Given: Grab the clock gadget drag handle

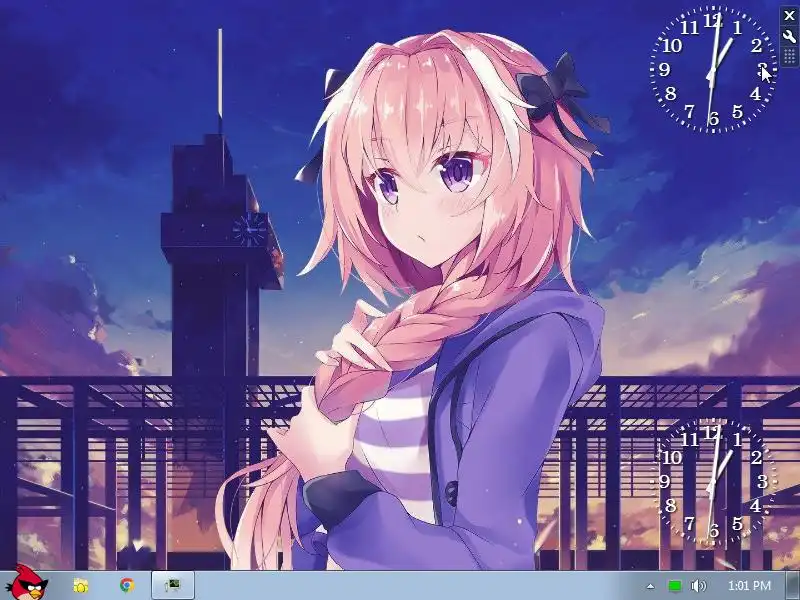Looking at the screenshot, I should [789, 56].
